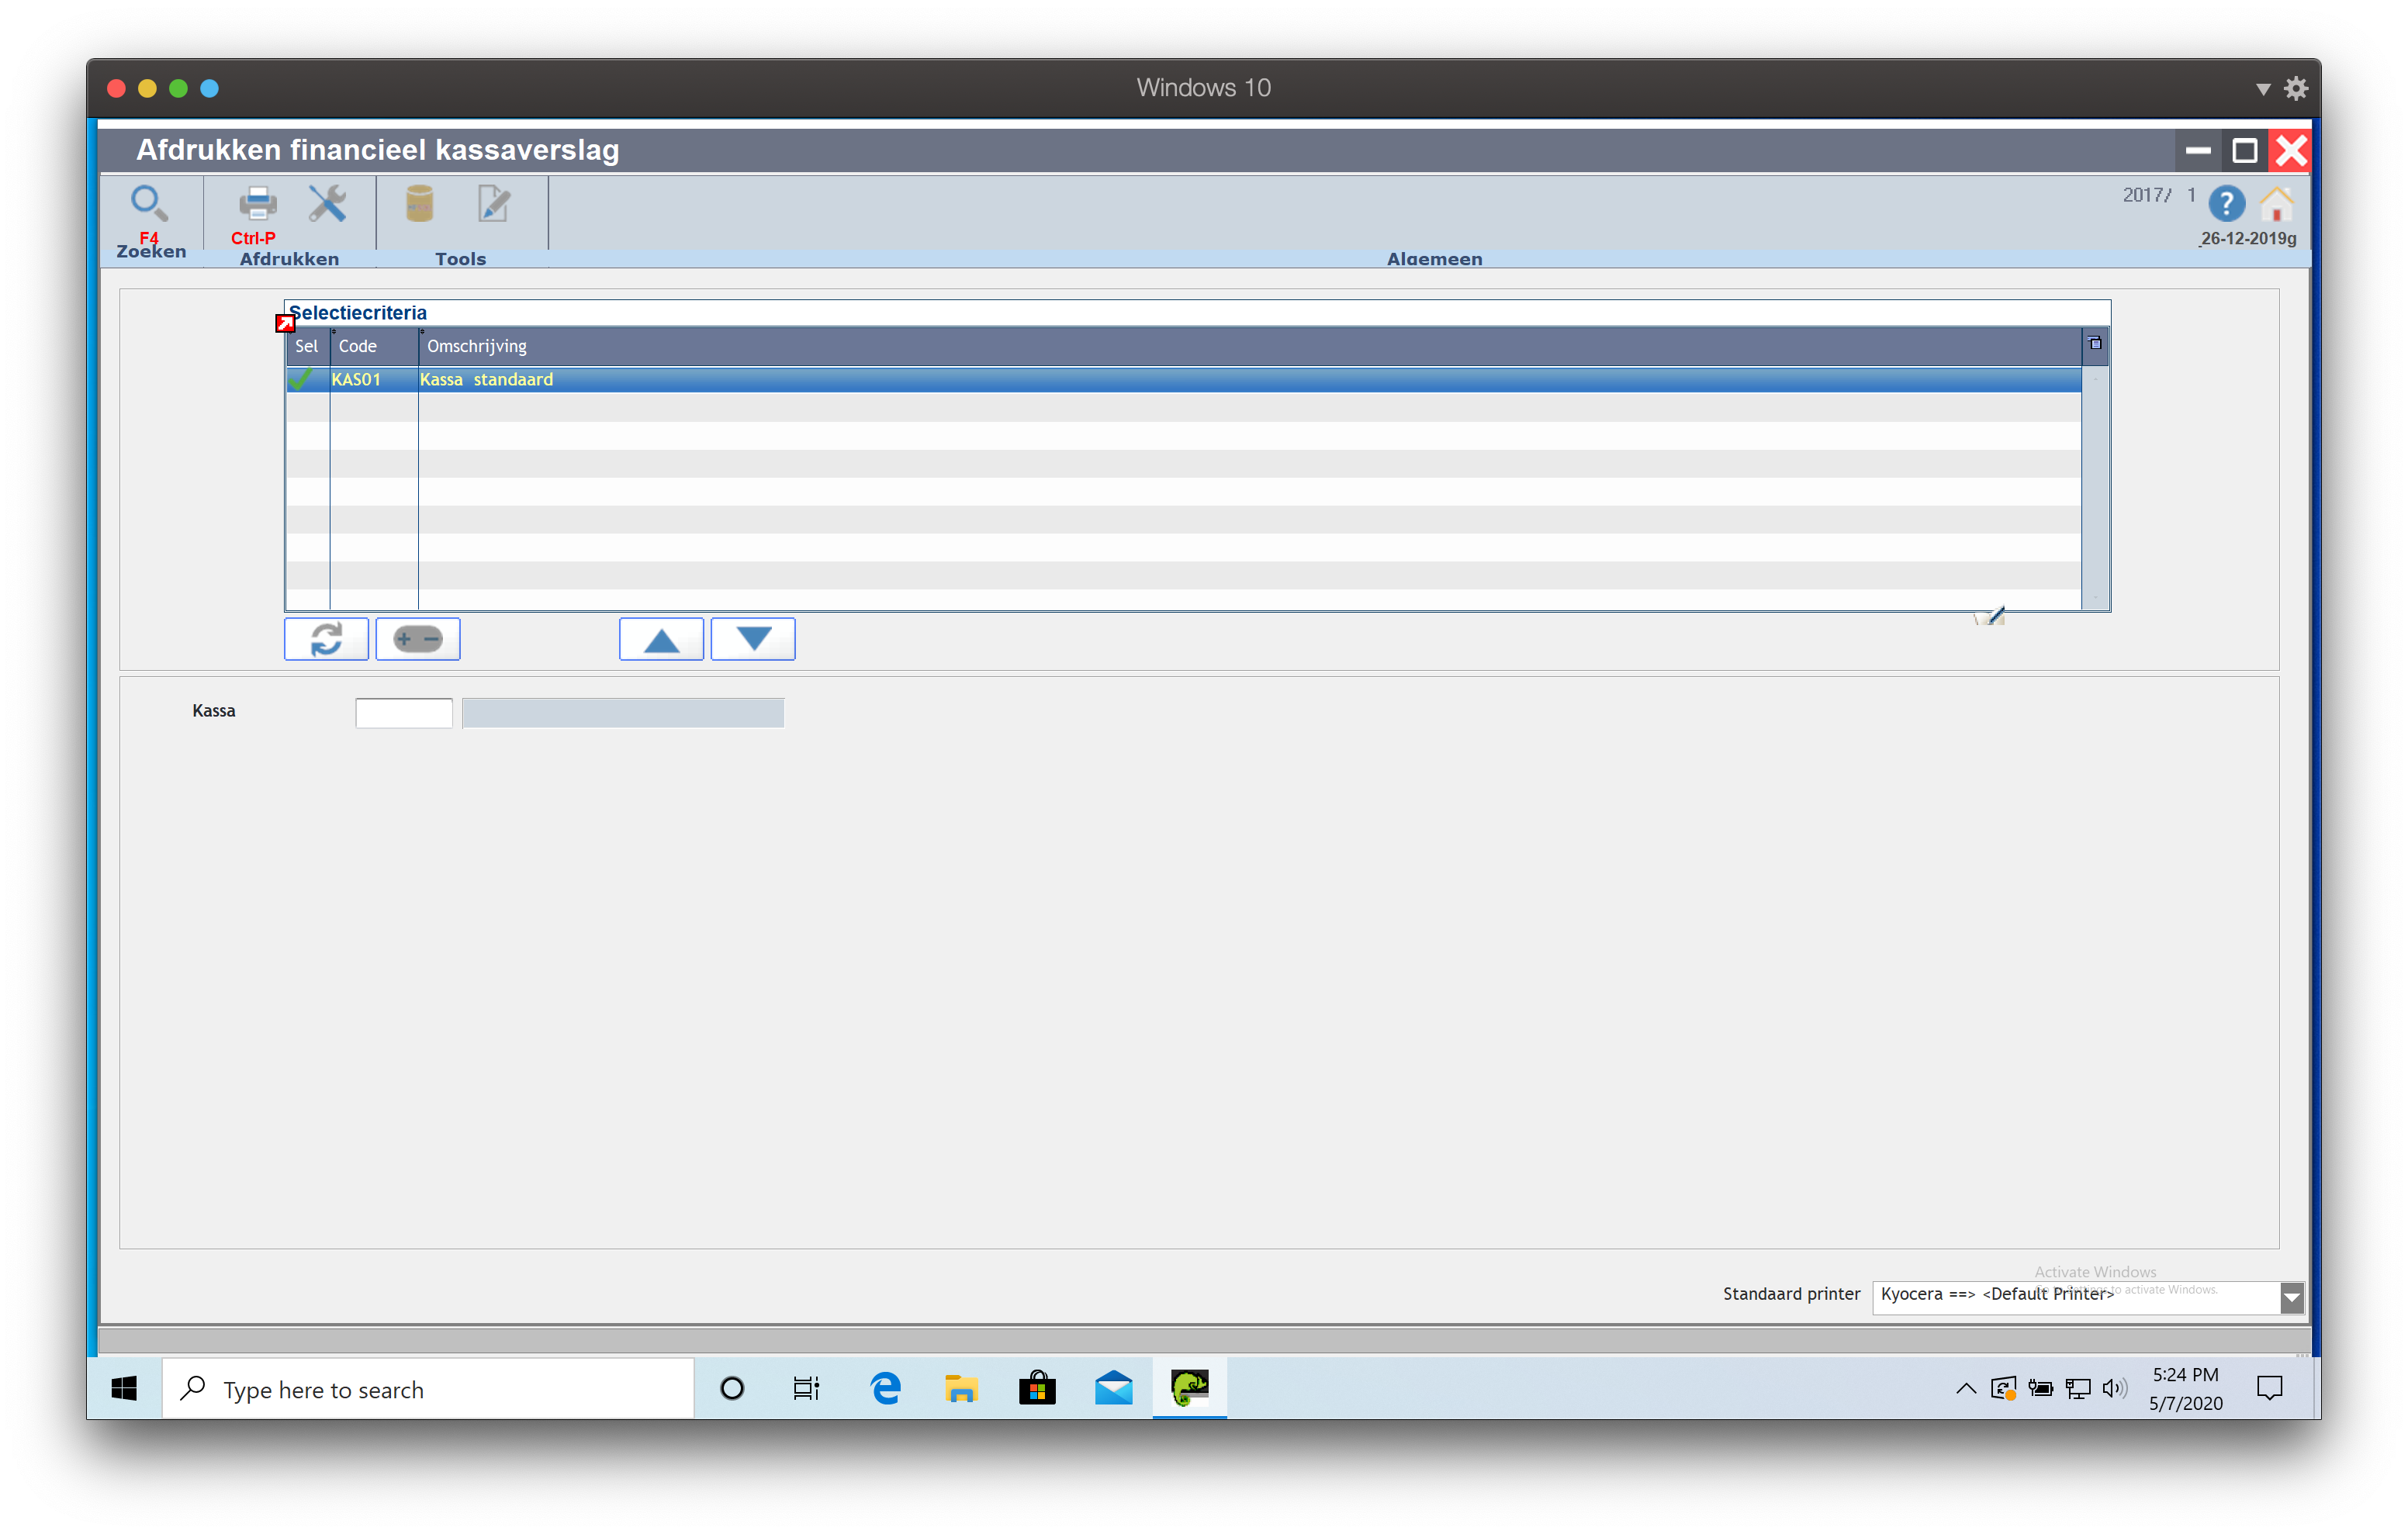Open the VM window dropdown triangle
Image resolution: width=2408 pixels, height=1534 pixels.
point(2263,89)
